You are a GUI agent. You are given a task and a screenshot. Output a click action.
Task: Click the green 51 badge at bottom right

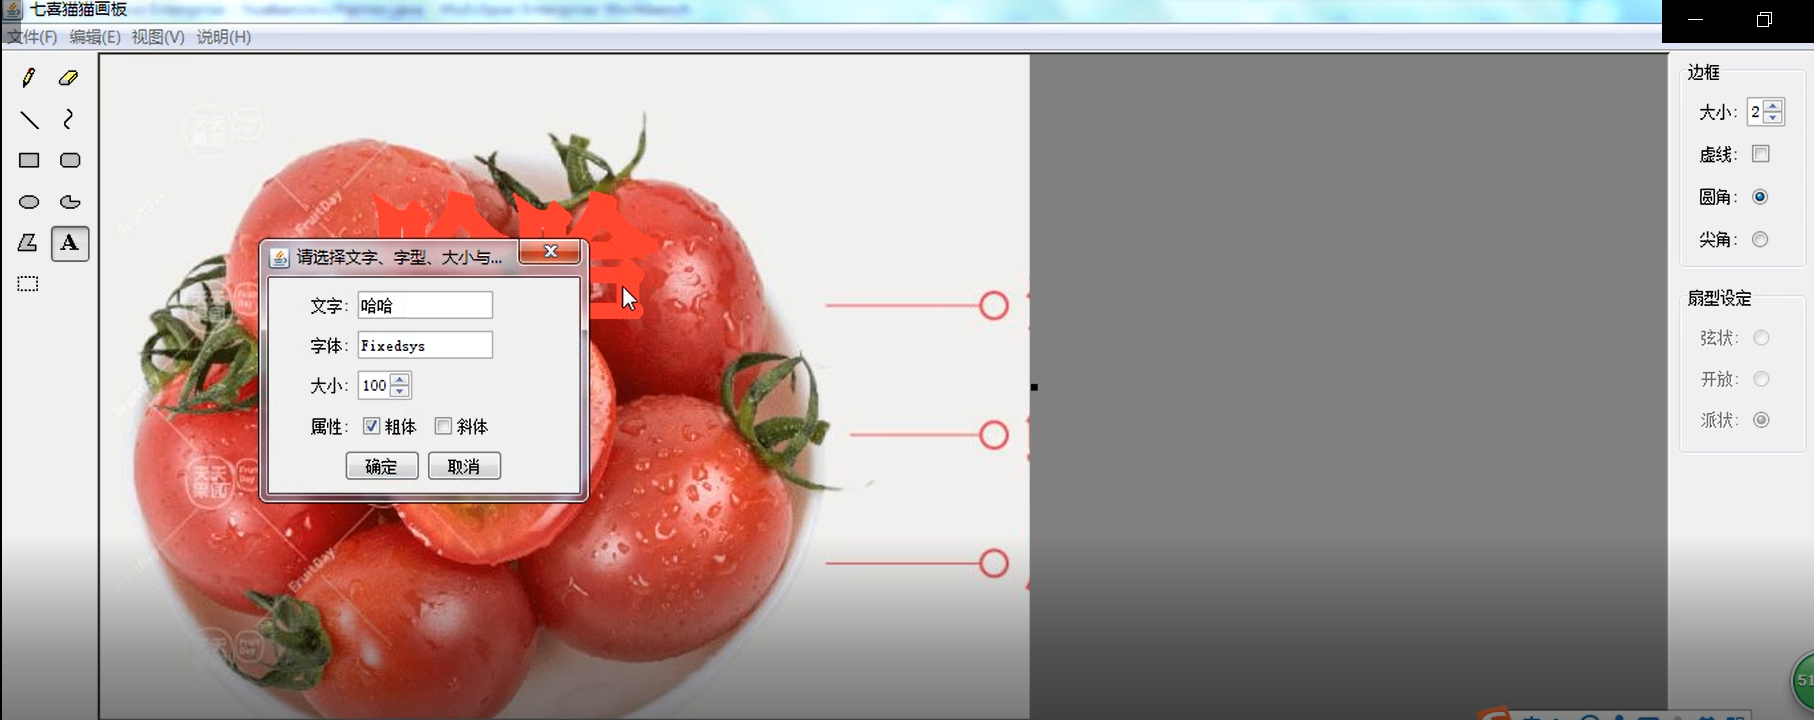pos(1802,681)
